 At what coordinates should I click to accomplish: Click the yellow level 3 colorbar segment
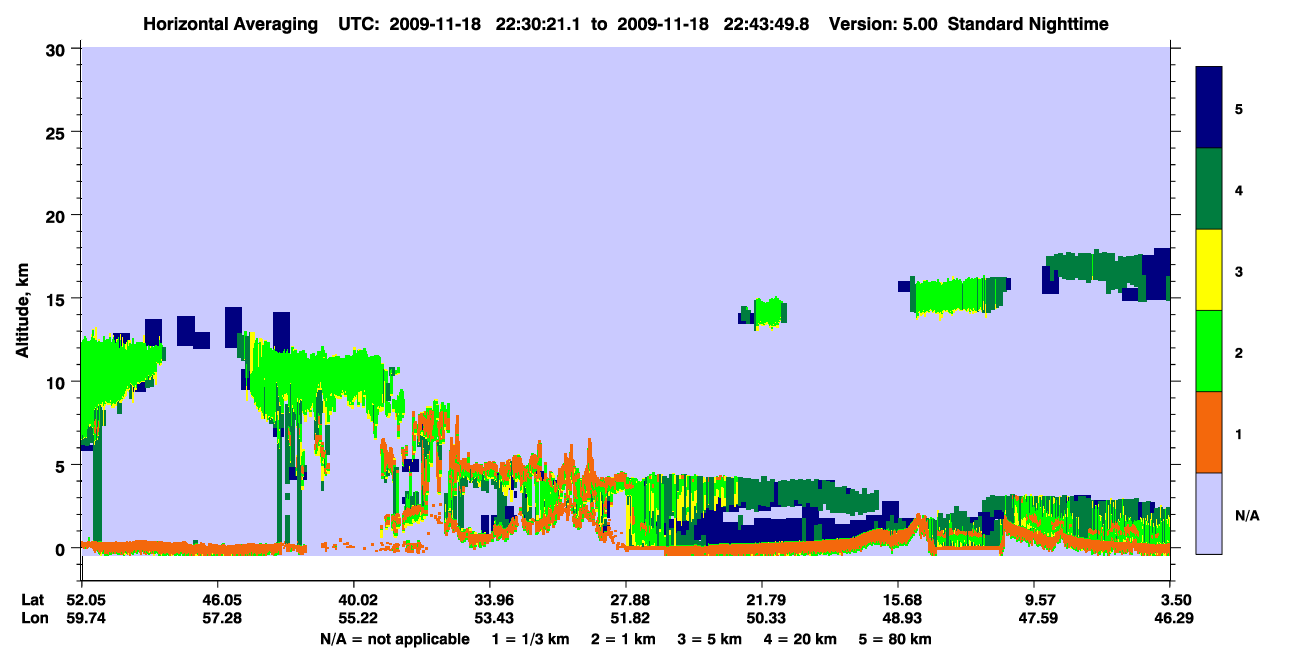tap(1209, 270)
